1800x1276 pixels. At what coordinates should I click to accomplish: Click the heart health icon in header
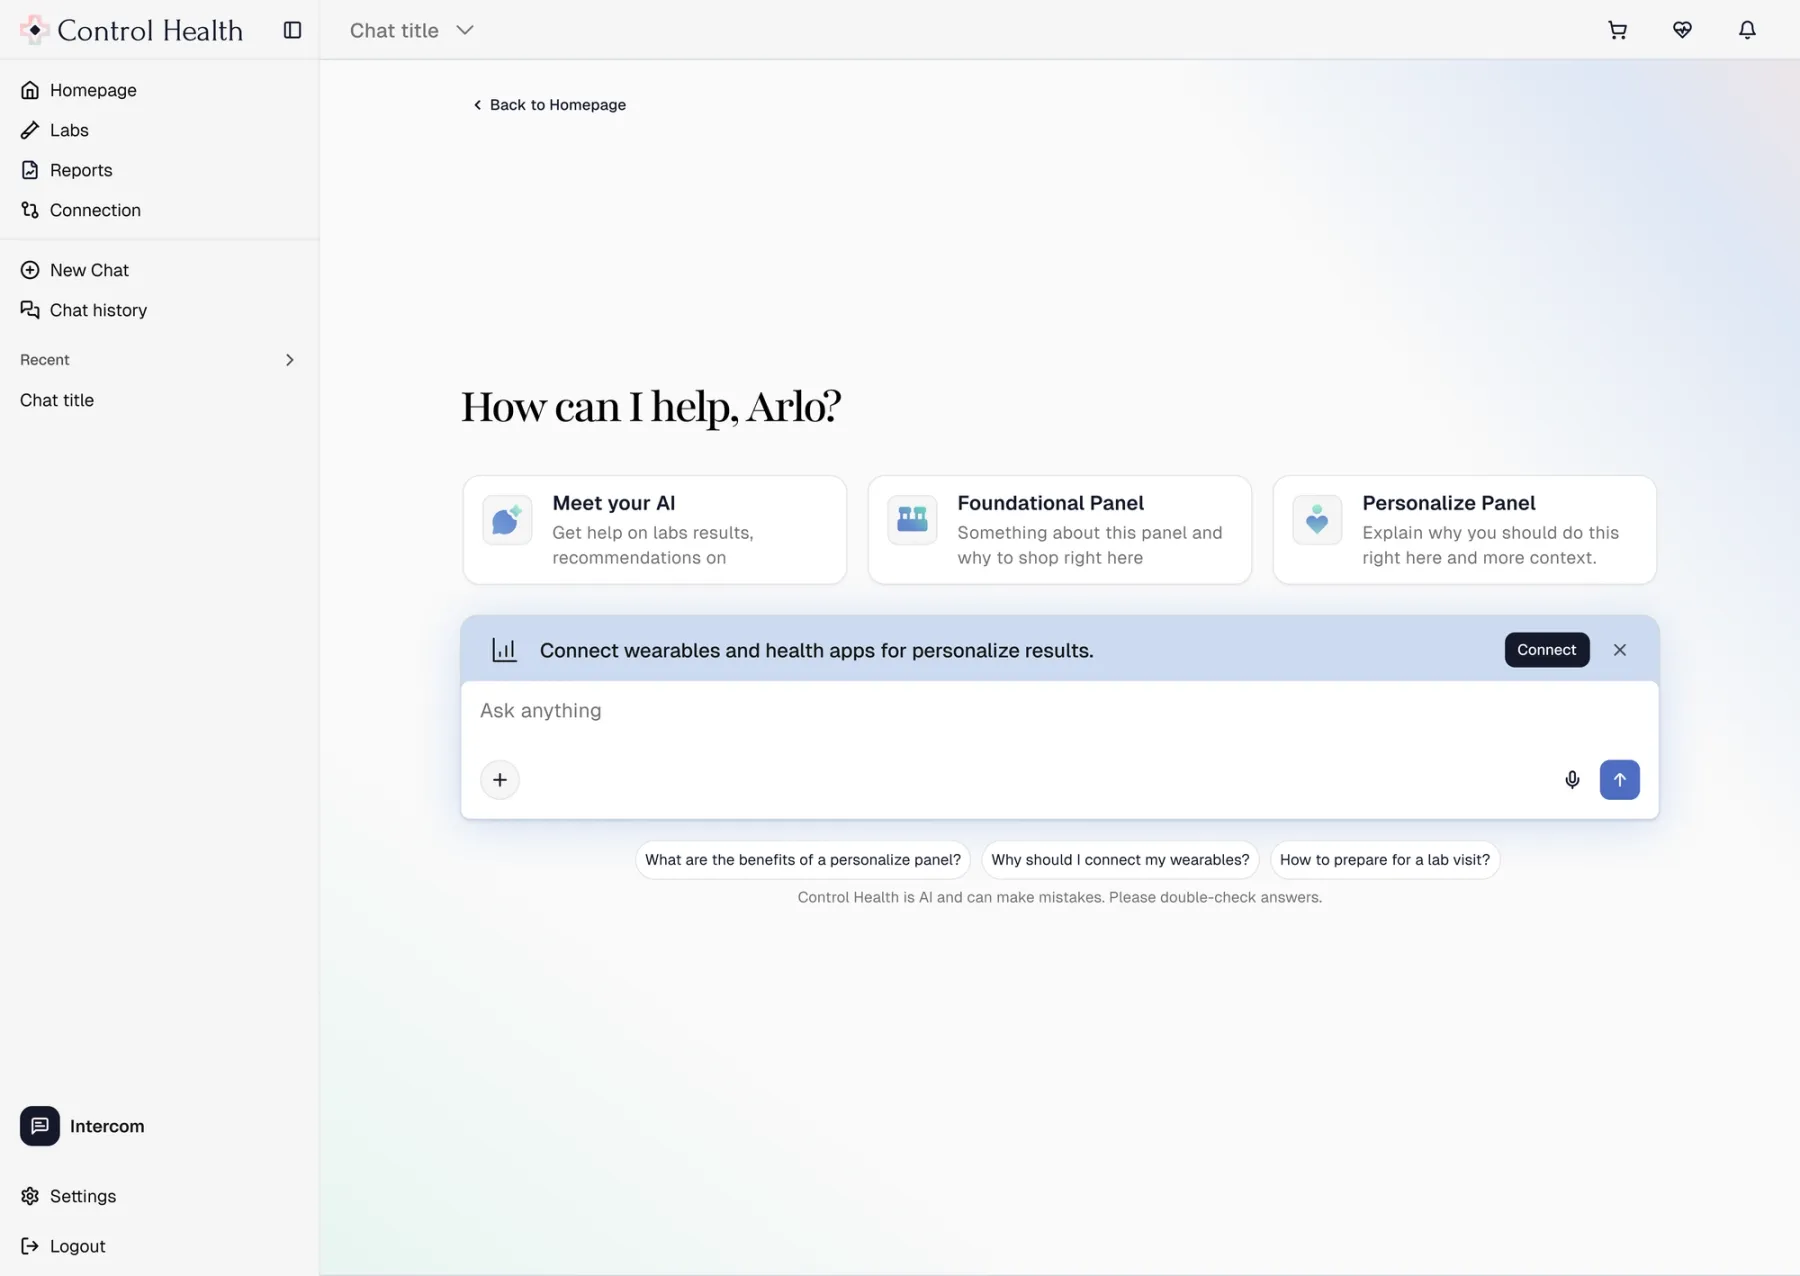[x=1682, y=30]
